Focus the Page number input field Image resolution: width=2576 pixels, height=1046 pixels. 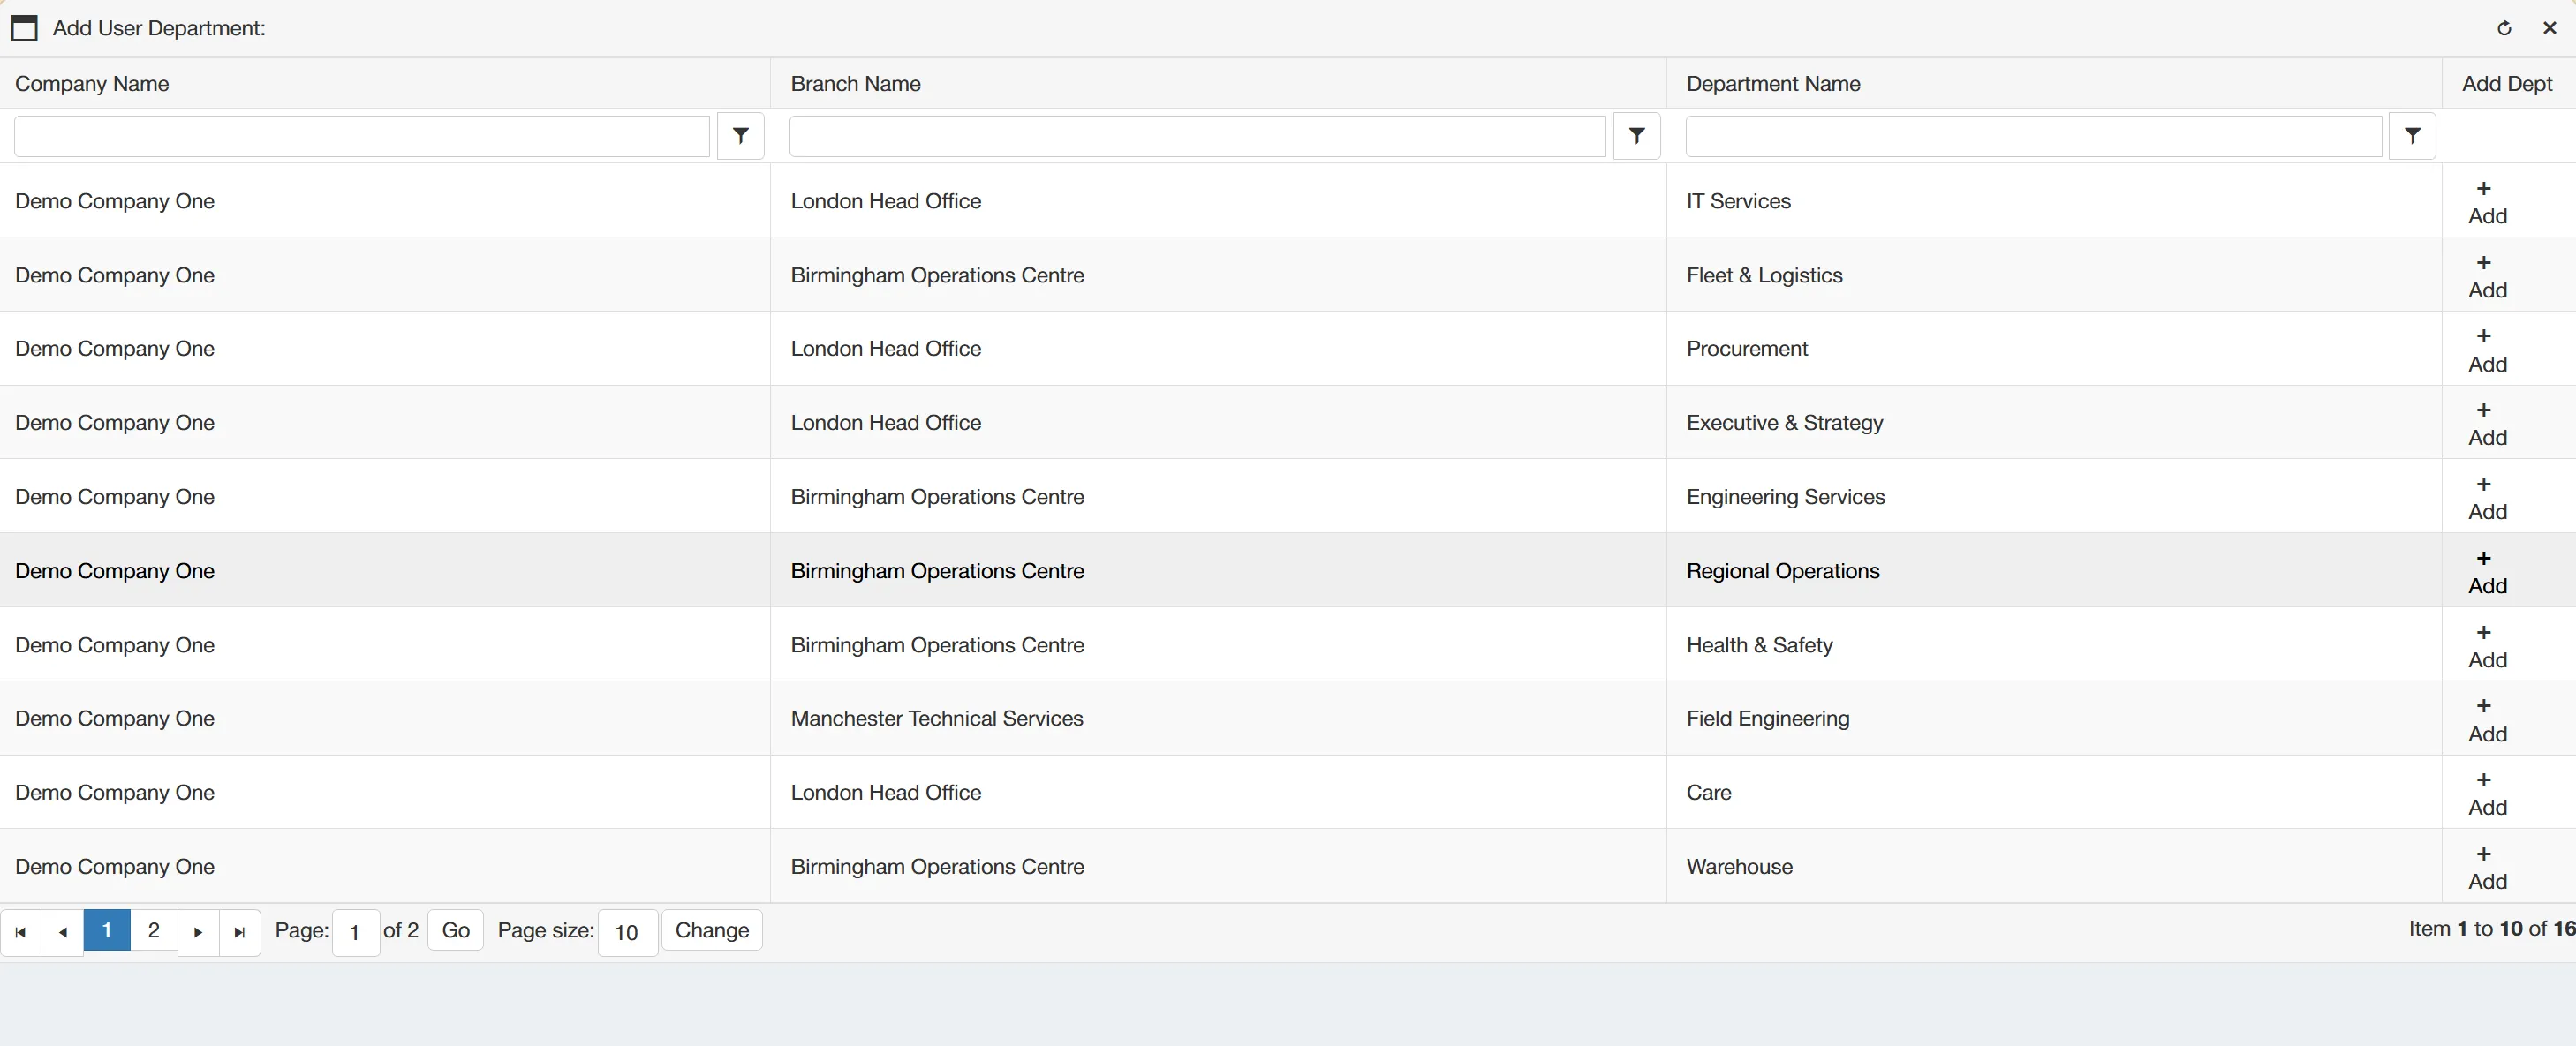click(356, 932)
